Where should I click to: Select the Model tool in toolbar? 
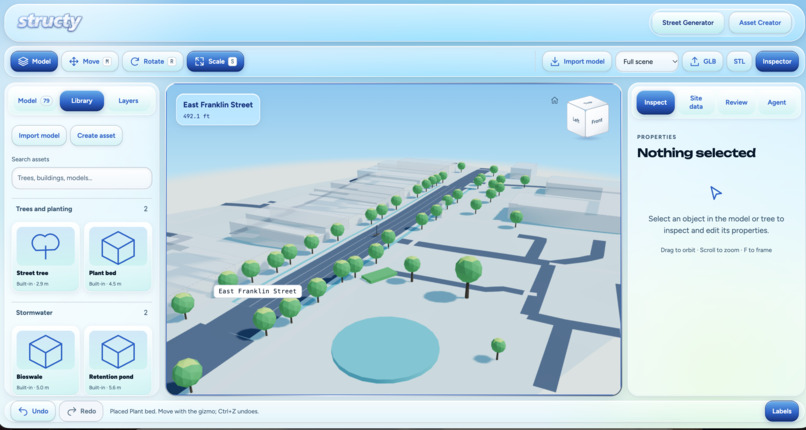34,61
